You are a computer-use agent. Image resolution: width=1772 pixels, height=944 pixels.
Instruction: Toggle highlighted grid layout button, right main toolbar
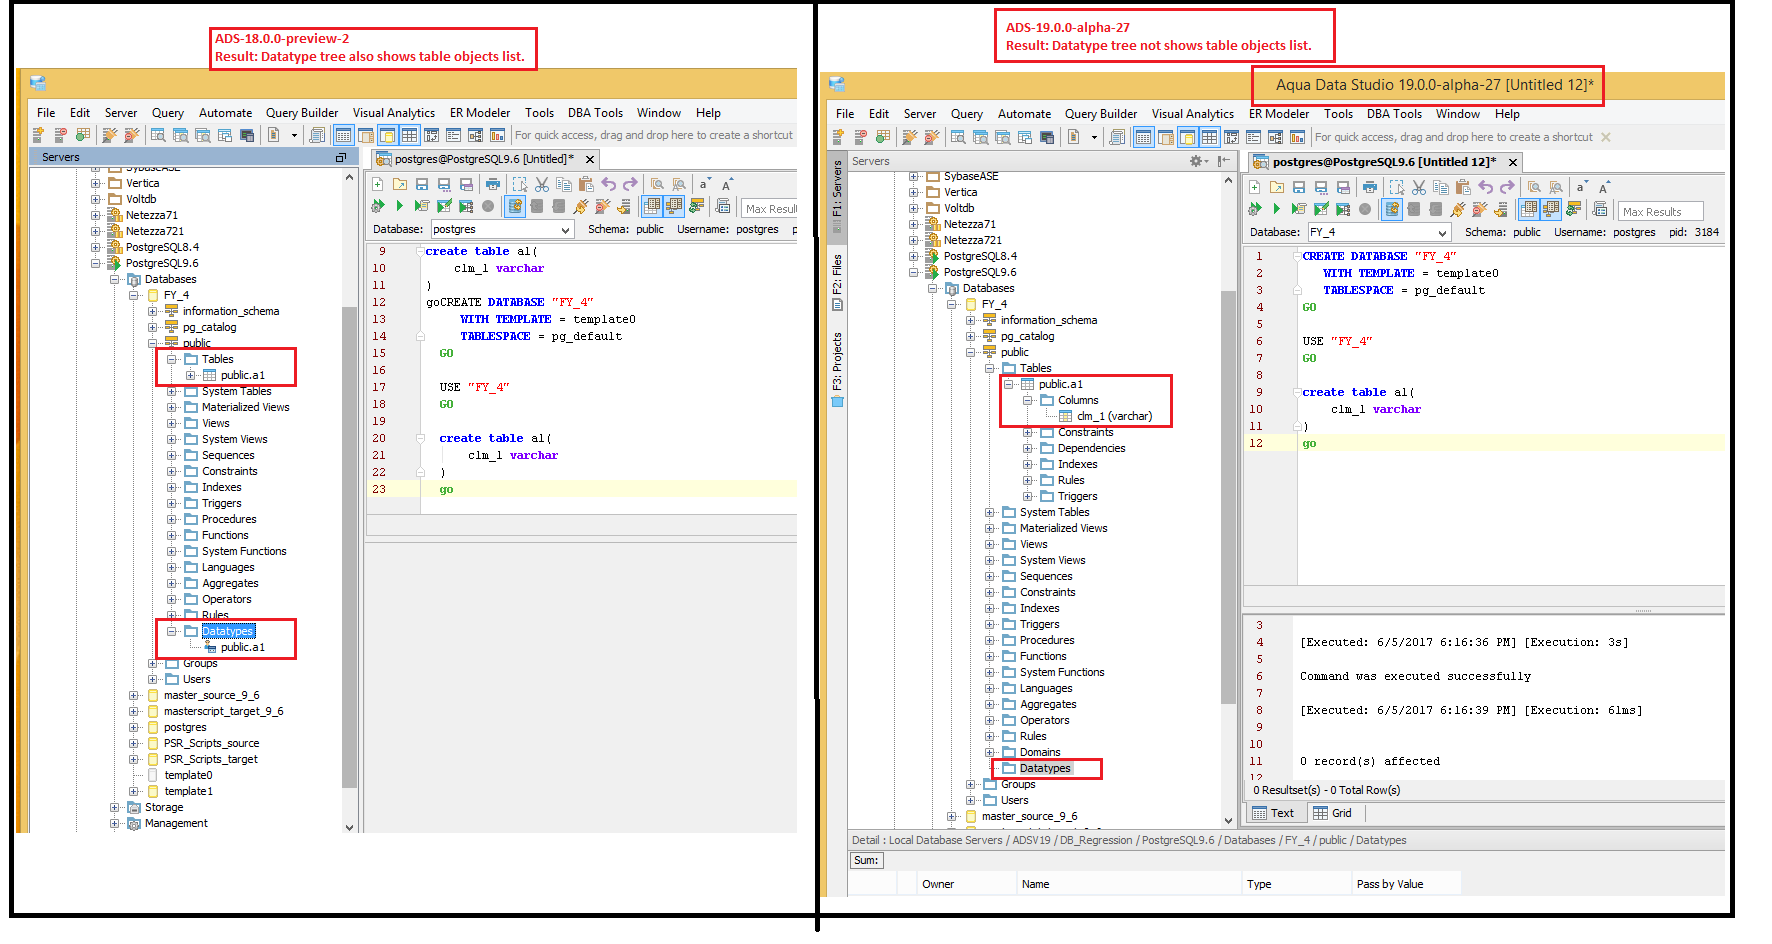tap(1209, 137)
